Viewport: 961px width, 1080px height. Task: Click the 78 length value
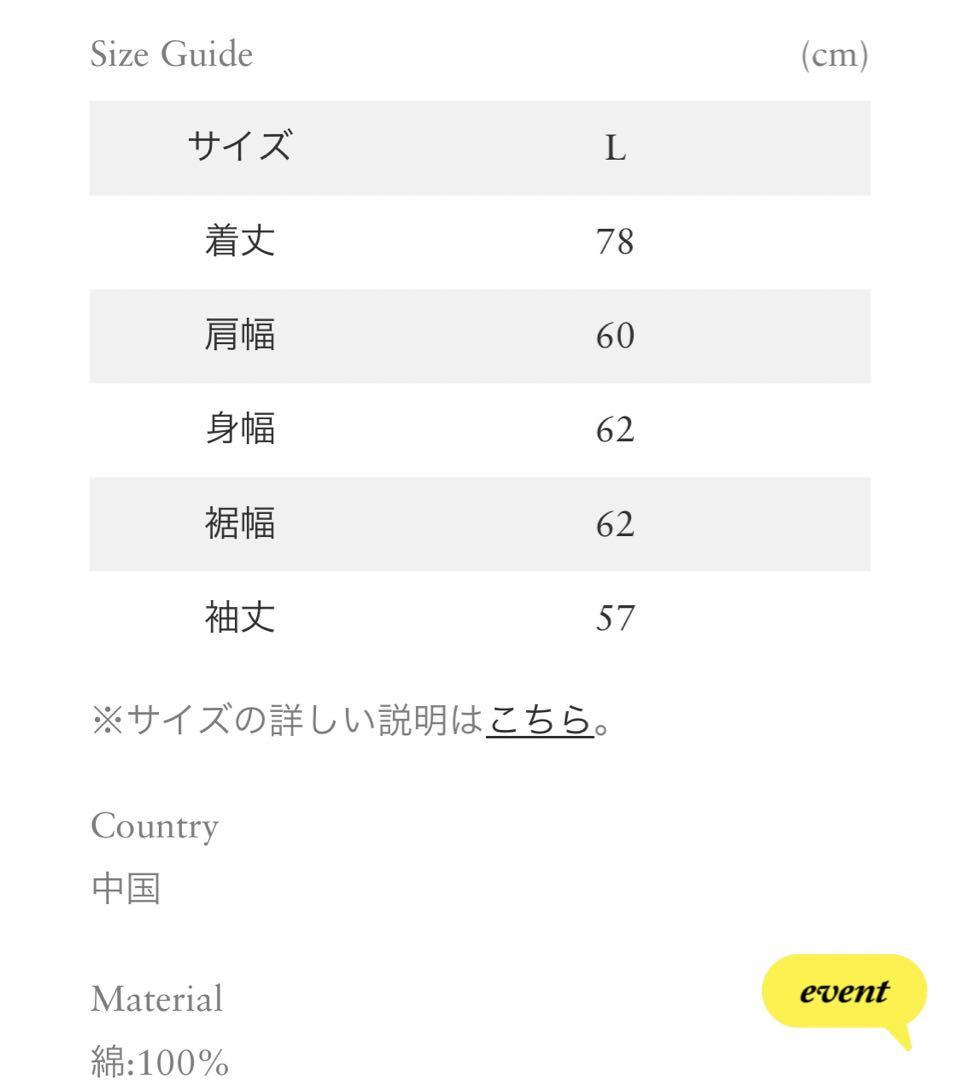click(614, 242)
